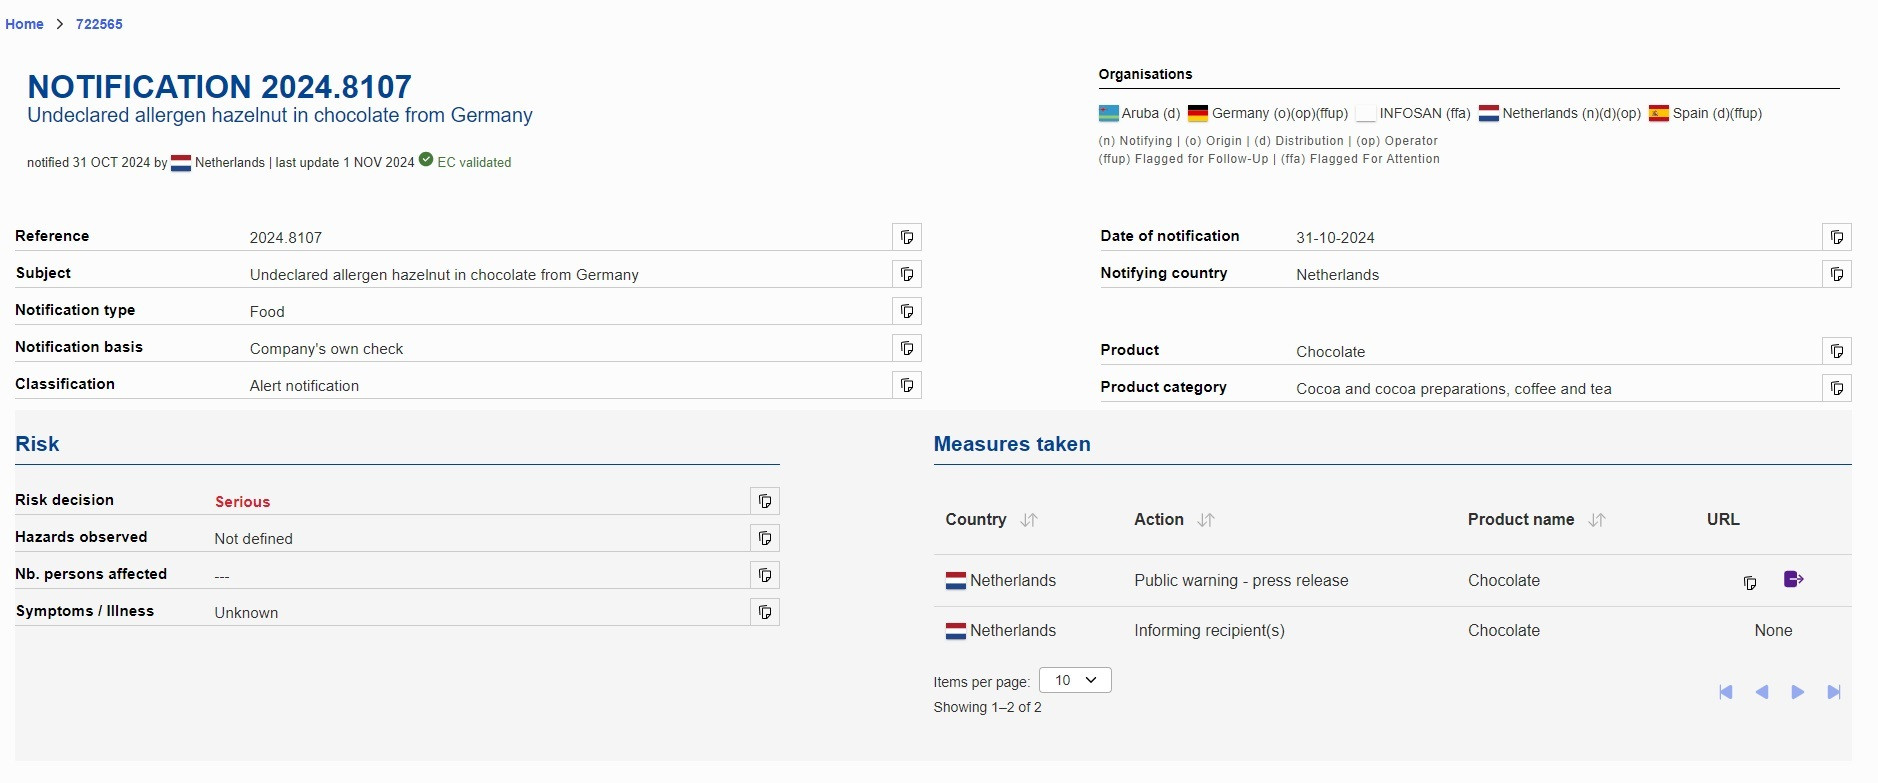Copy the Date of notification value

(1836, 237)
